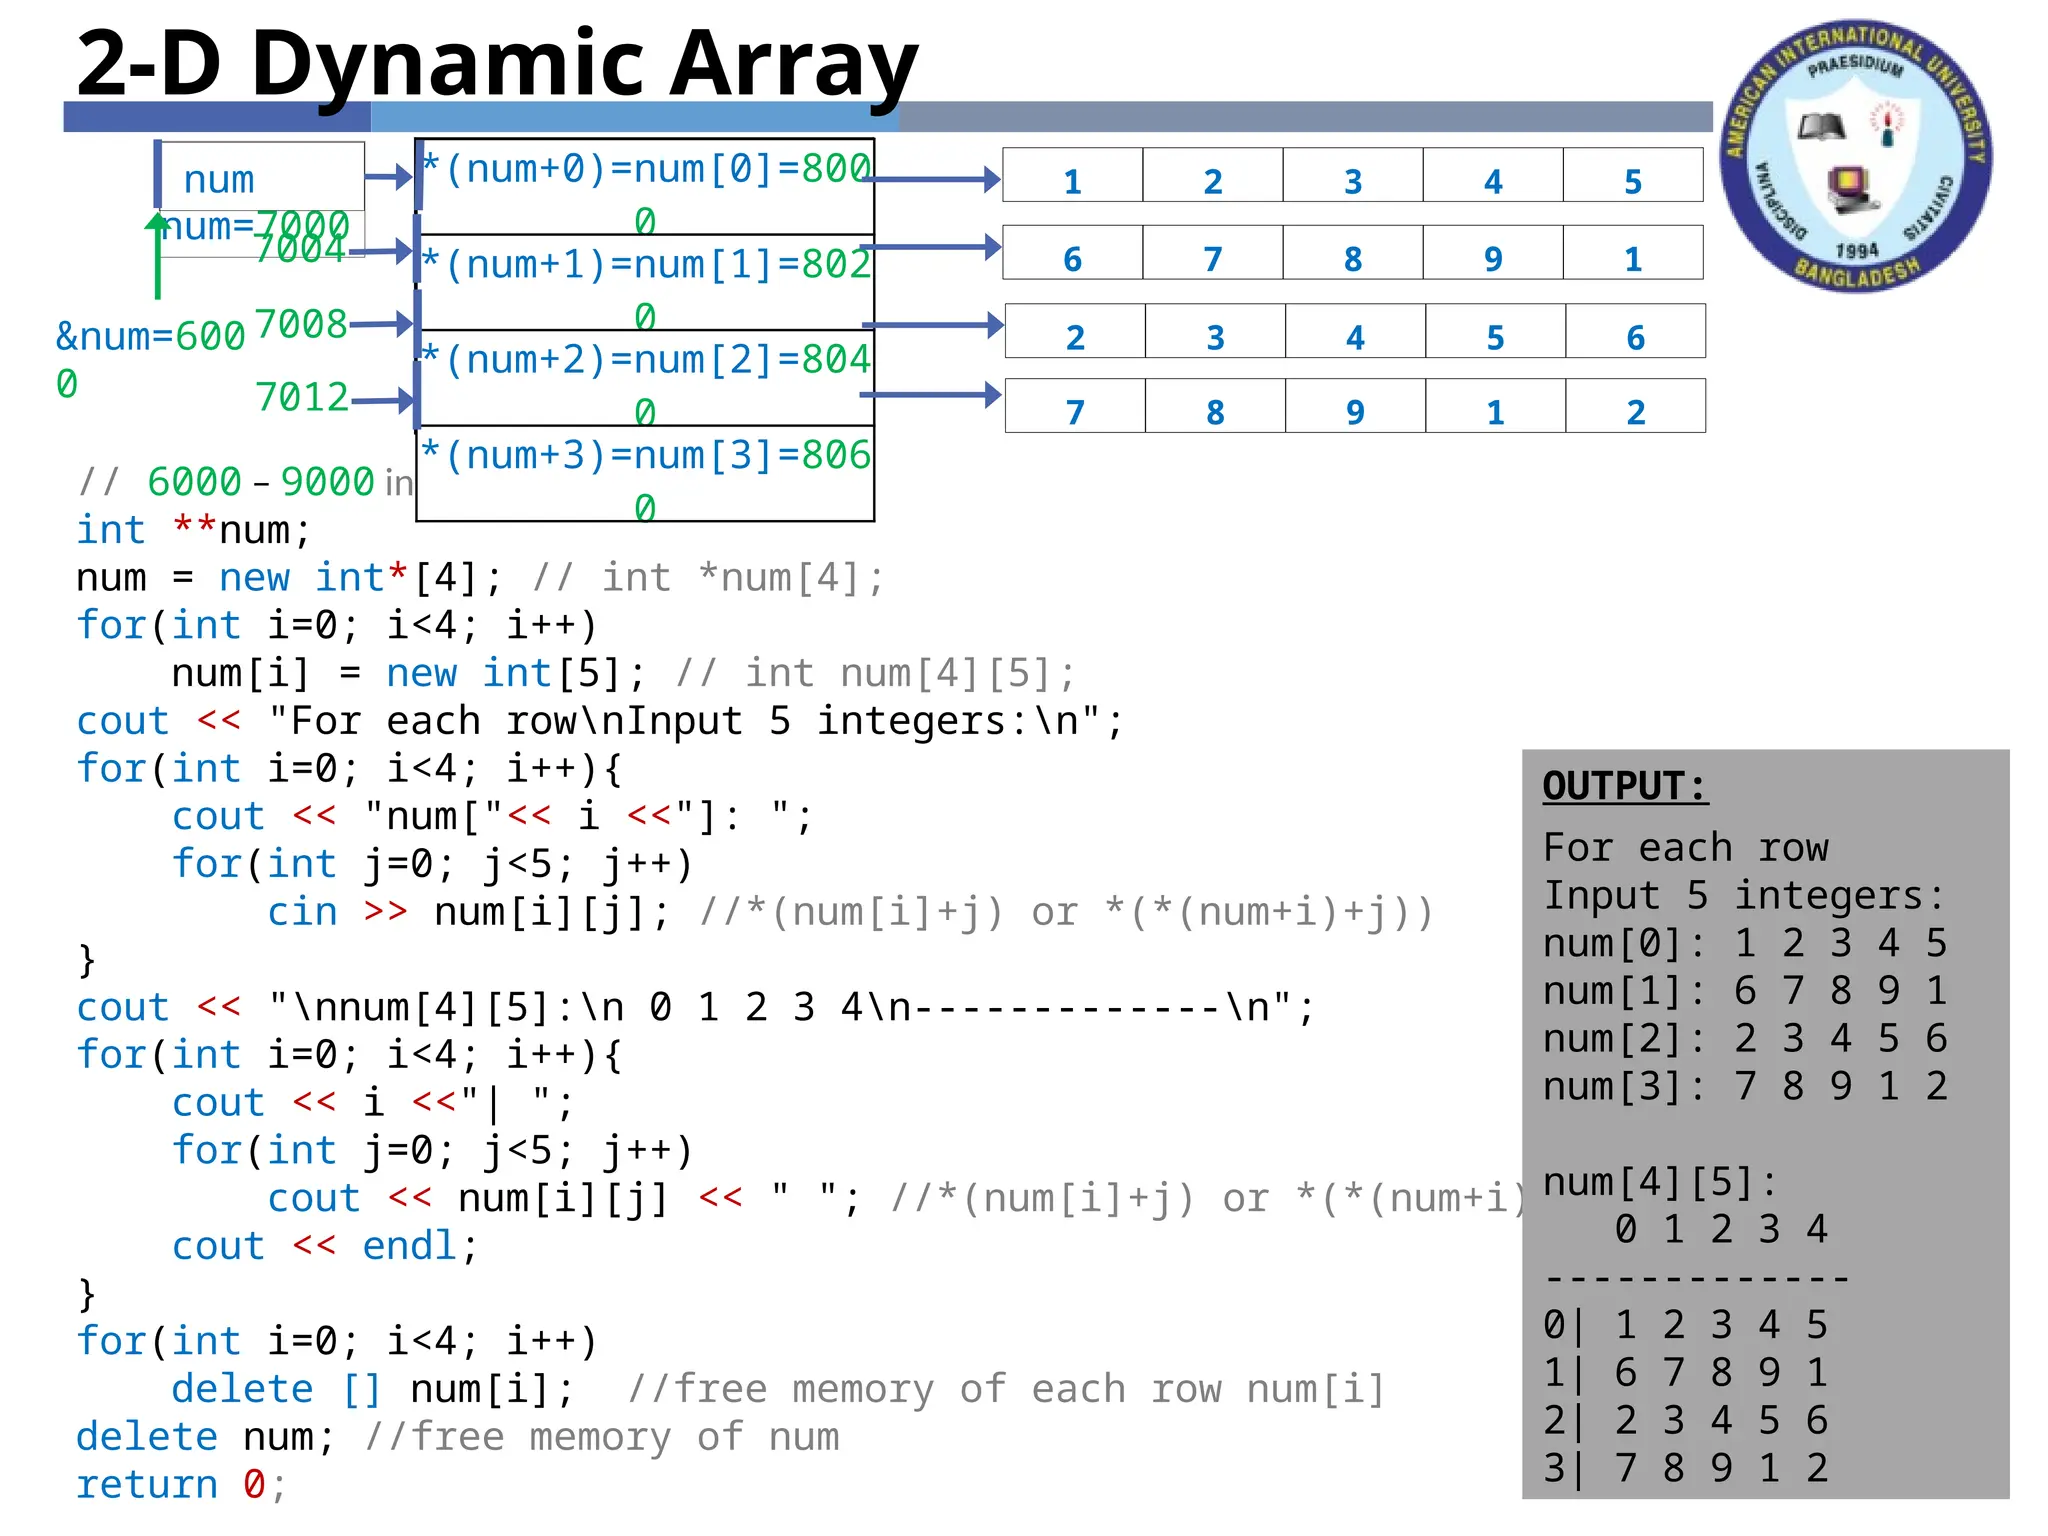Viewport: 2048px width, 1536px height.
Task: Click the "// 6000 – 9000" comment line
Action: pyautogui.click(x=245, y=482)
